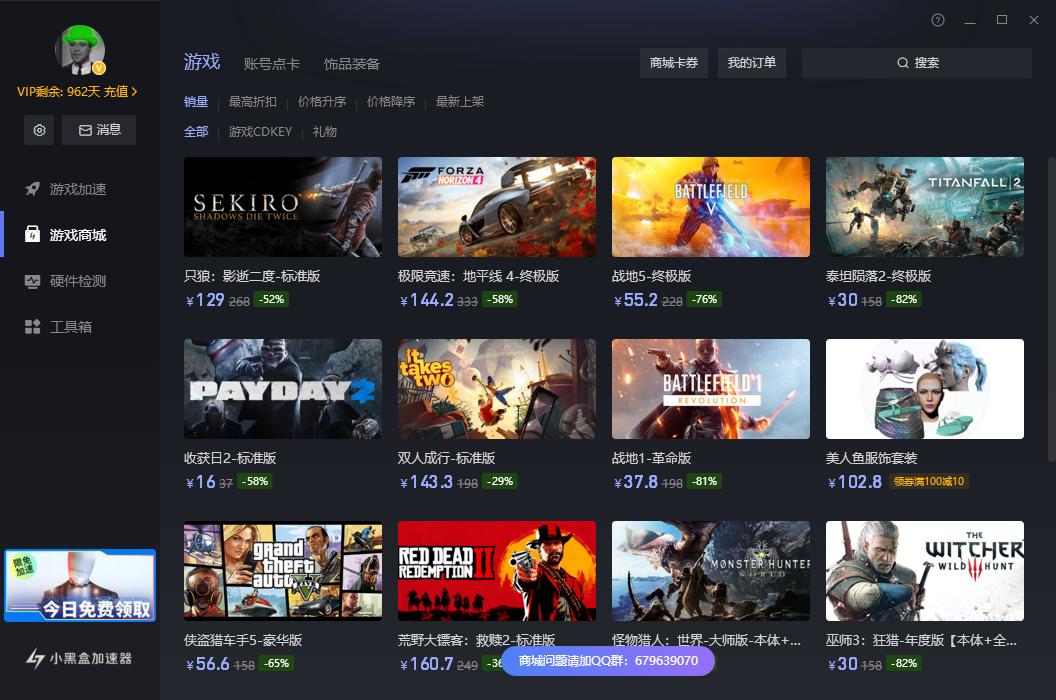Click title 战地1-革命版
Viewport: 1056px width, 700px height.
(x=651, y=458)
